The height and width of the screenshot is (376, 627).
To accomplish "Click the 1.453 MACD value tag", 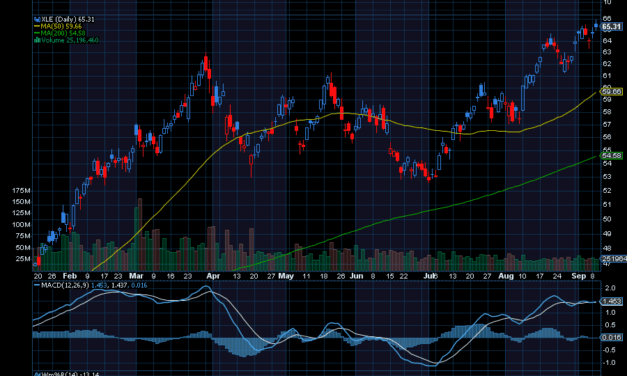I will [x=612, y=301].
